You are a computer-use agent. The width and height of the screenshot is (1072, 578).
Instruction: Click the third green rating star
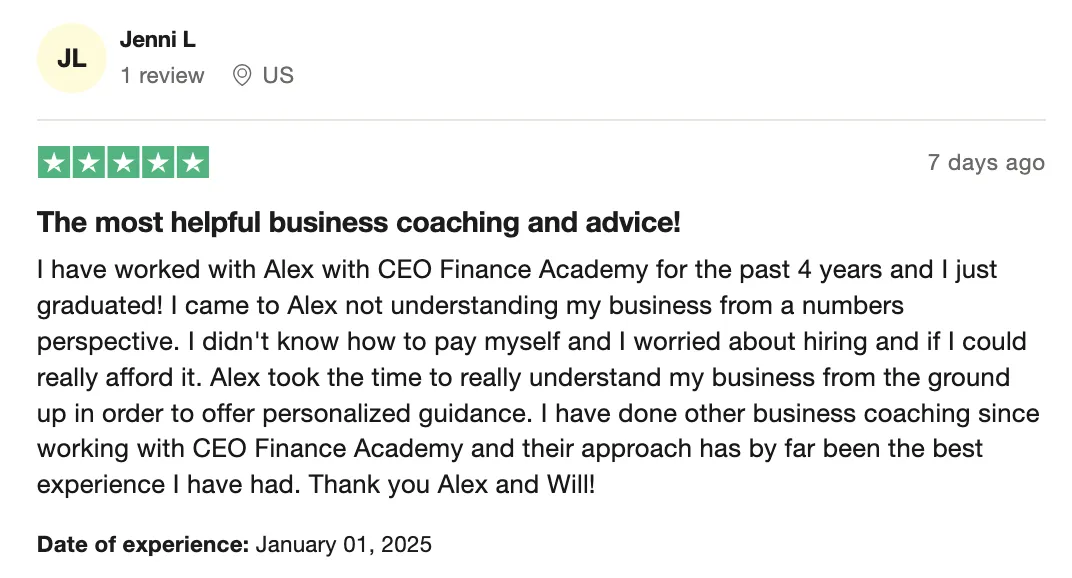(124, 163)
